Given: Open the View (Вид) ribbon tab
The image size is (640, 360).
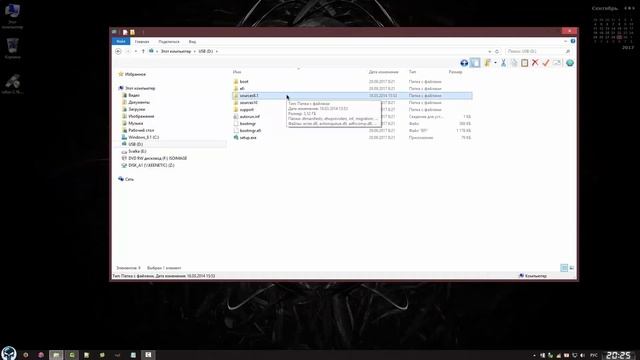Looking at the screenshot, I should click(x=192, y=42).
